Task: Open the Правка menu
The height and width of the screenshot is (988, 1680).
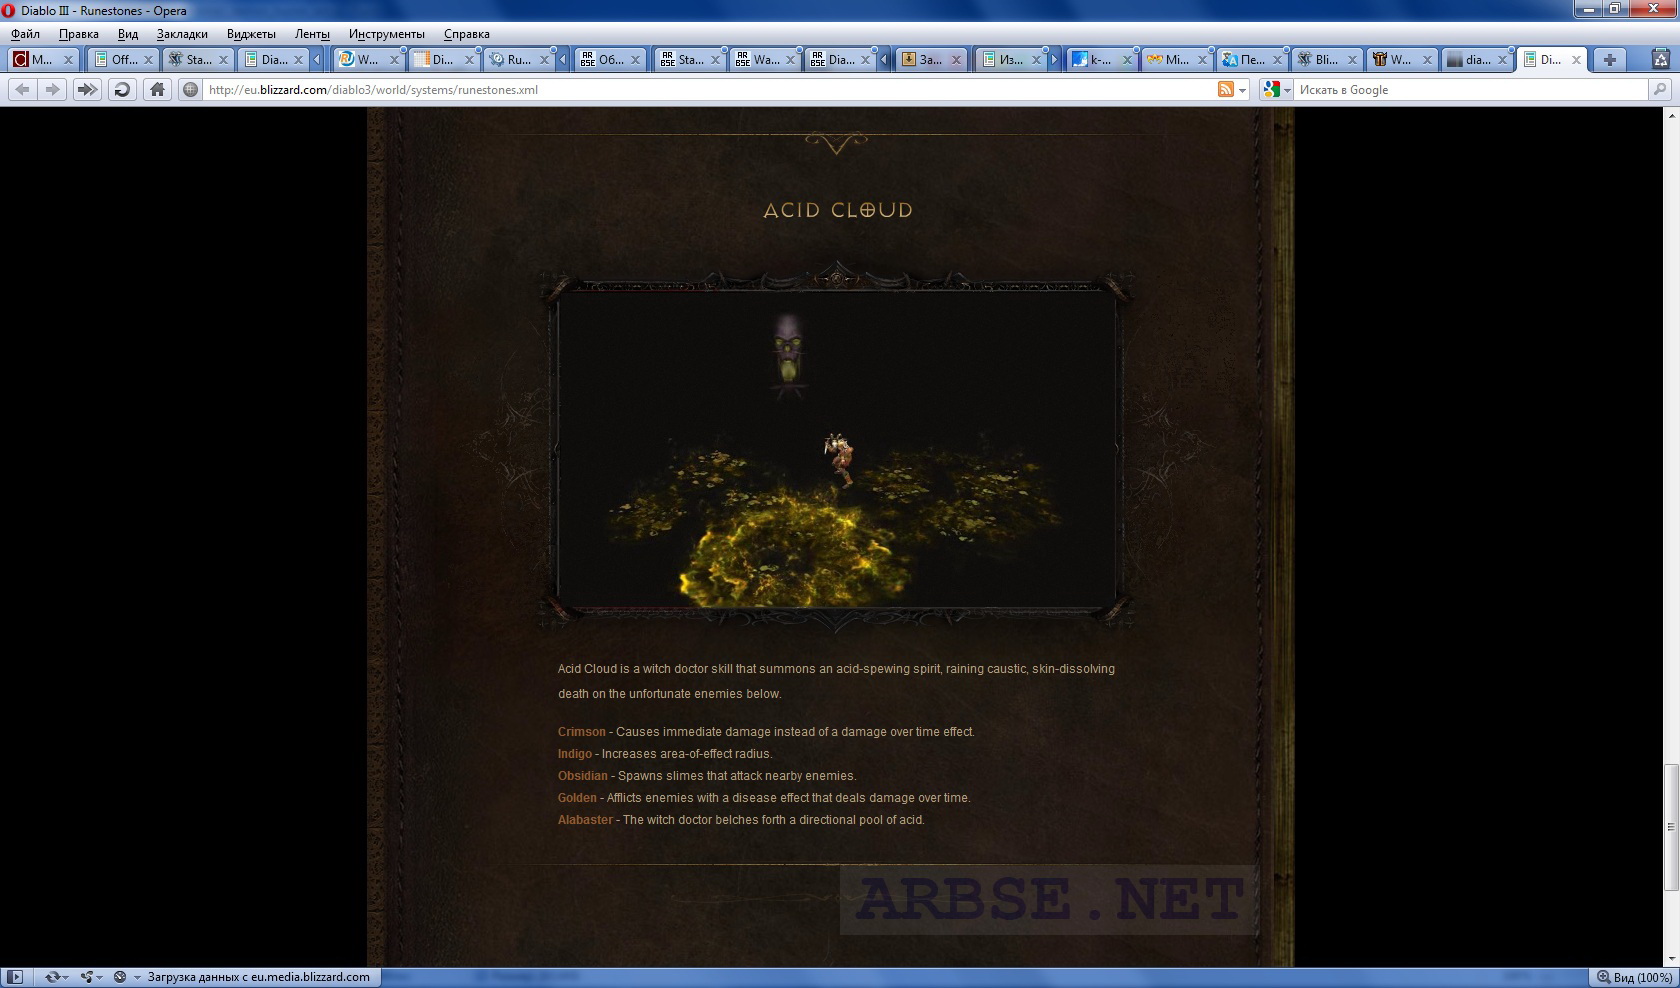Action: [79, 34]
